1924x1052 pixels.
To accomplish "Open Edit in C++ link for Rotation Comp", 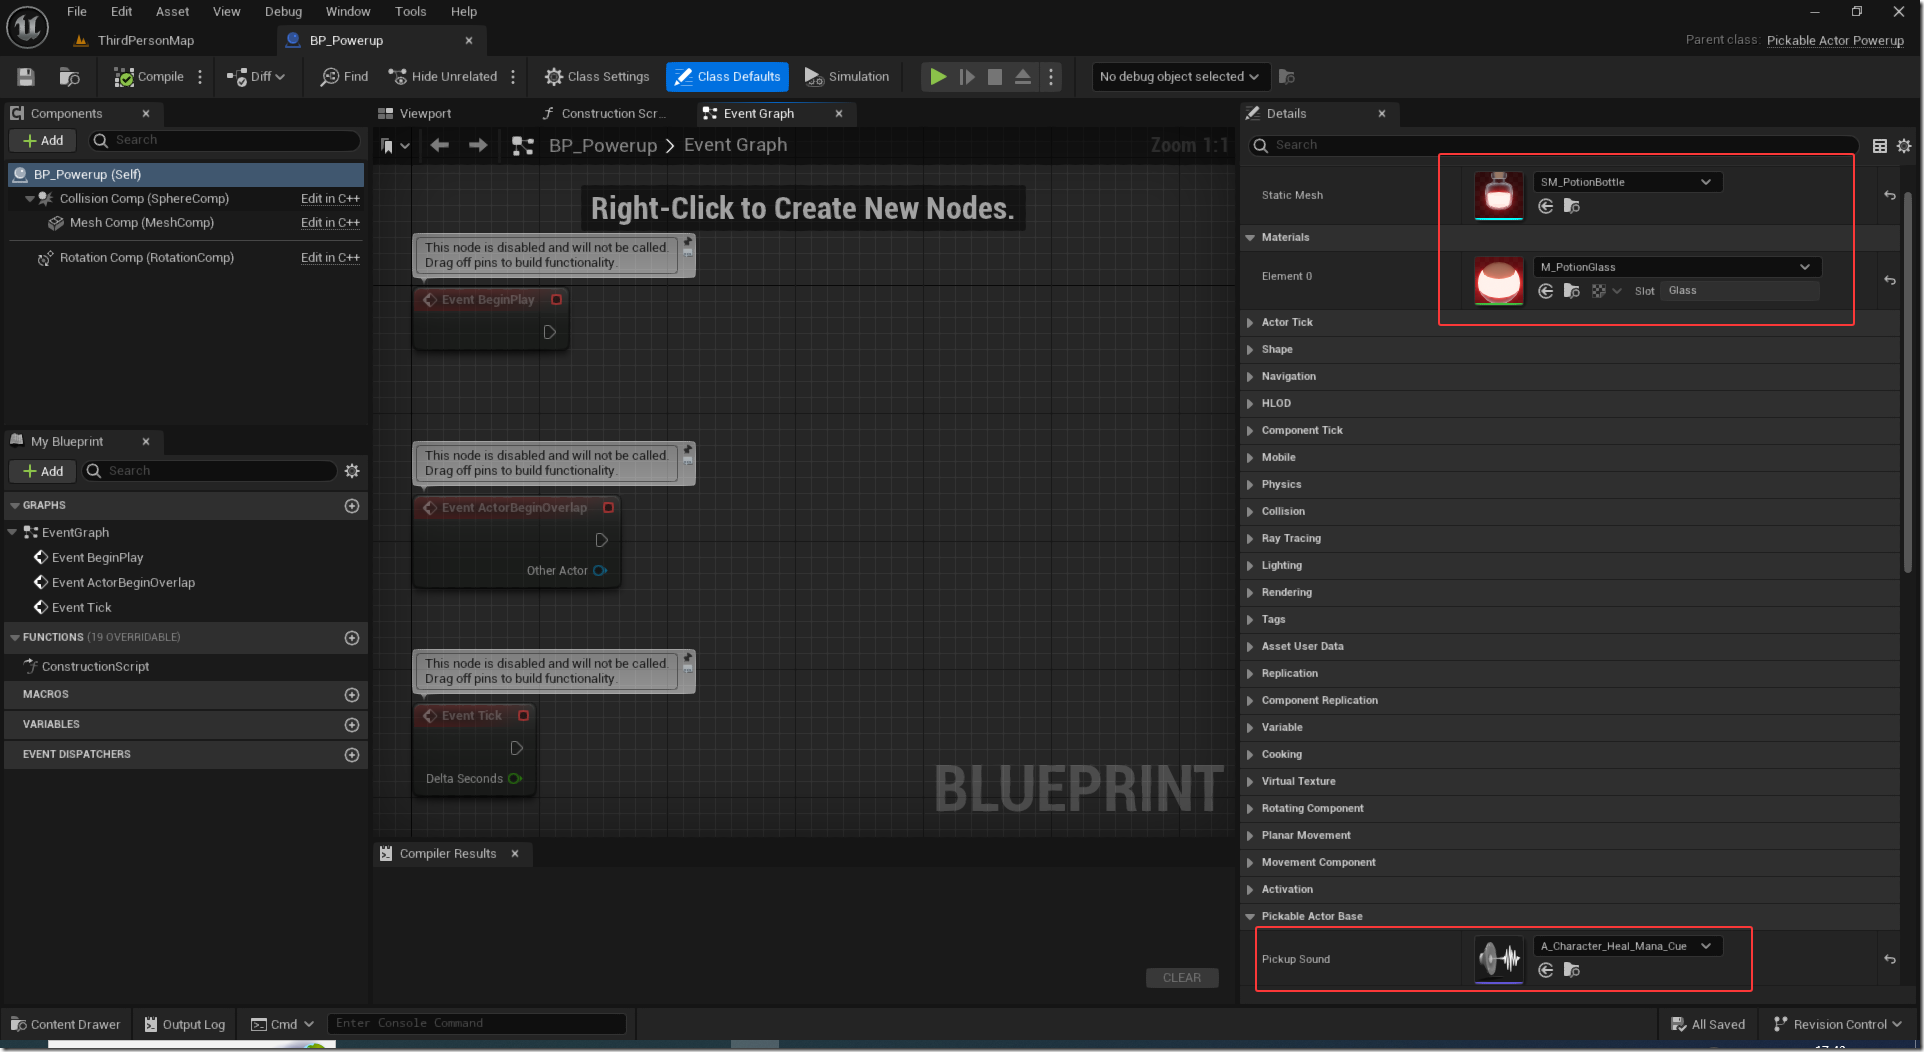I will pyautogui.click(x=330, y=258).
